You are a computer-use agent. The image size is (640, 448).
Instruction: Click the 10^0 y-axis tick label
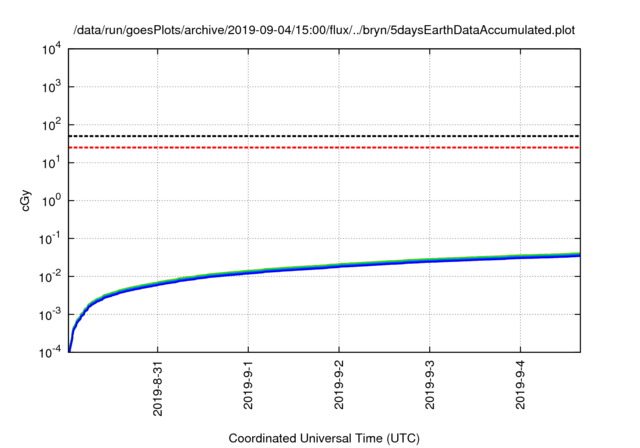(x=51, y=201)
